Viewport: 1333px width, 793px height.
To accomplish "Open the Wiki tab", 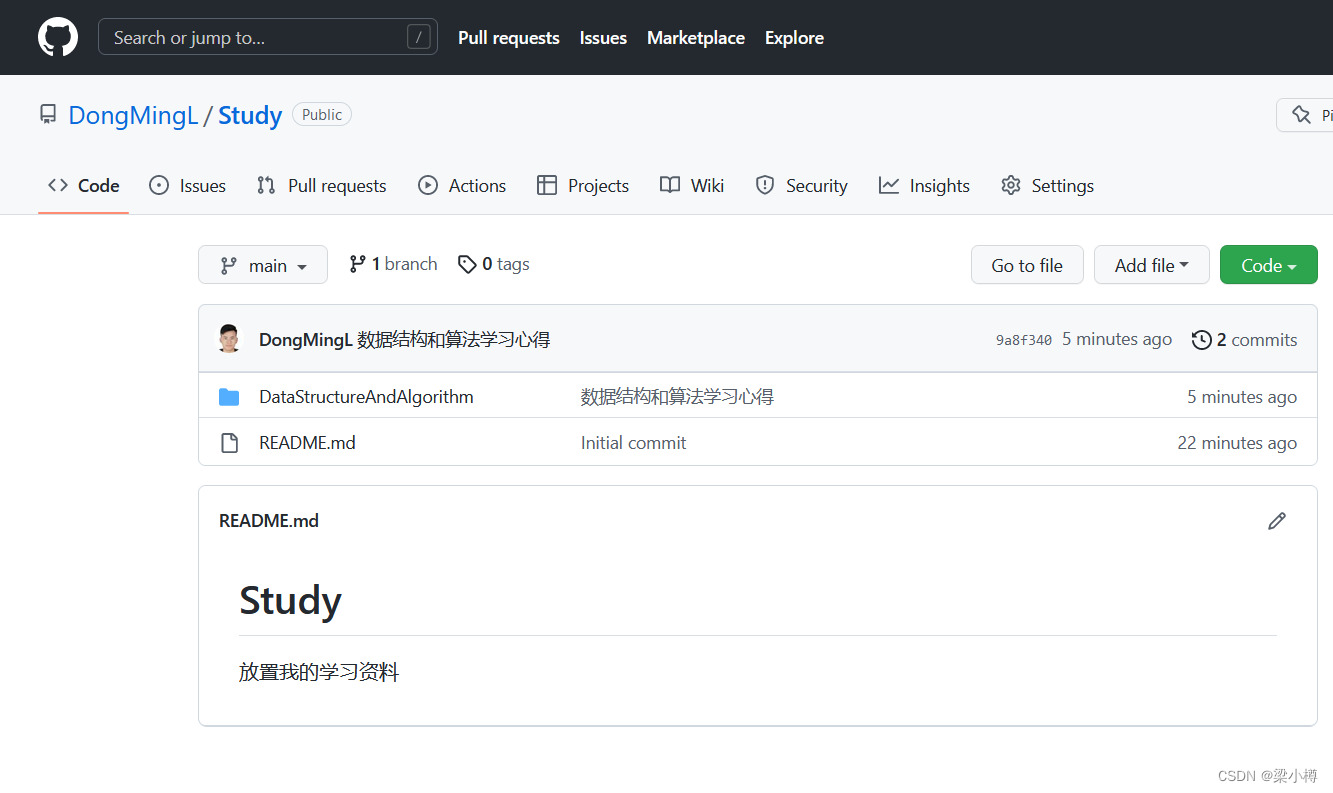I will (692, 186).
